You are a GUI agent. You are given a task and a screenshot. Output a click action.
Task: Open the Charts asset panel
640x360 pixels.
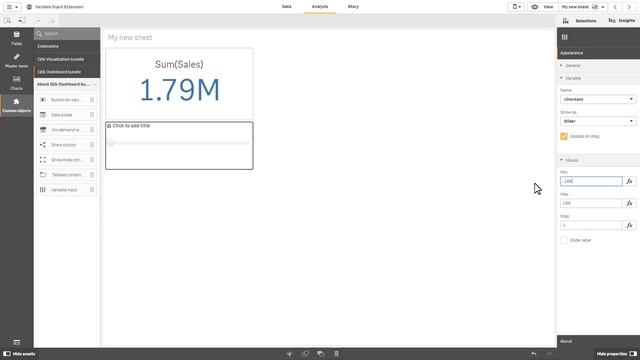pyautogui.click(x=16, y=83)
